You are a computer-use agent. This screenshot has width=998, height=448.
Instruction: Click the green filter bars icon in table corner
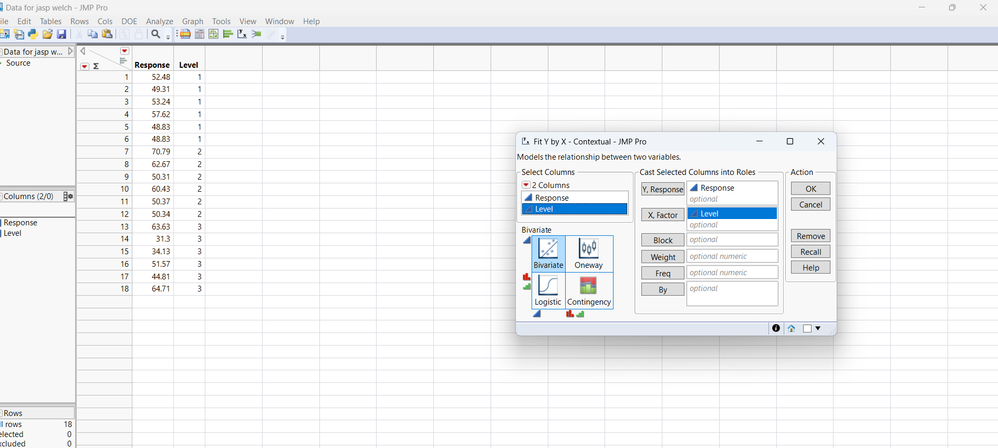[123, 60]
